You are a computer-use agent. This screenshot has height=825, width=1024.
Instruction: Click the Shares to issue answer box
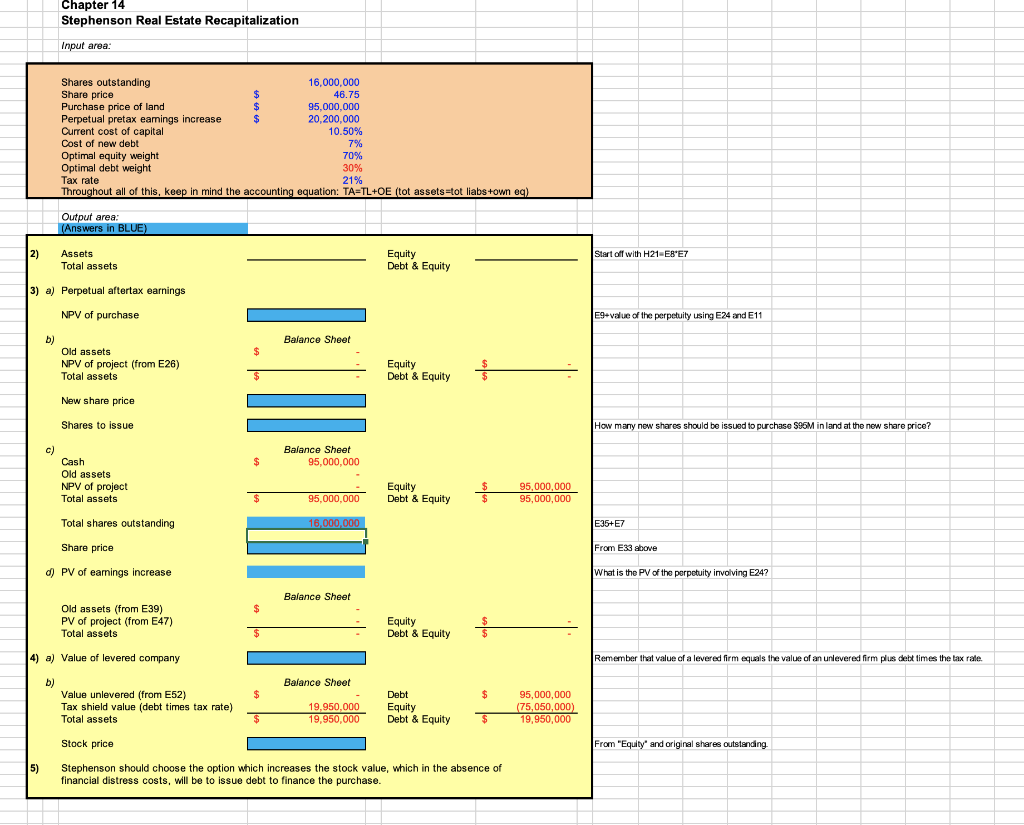306,424
